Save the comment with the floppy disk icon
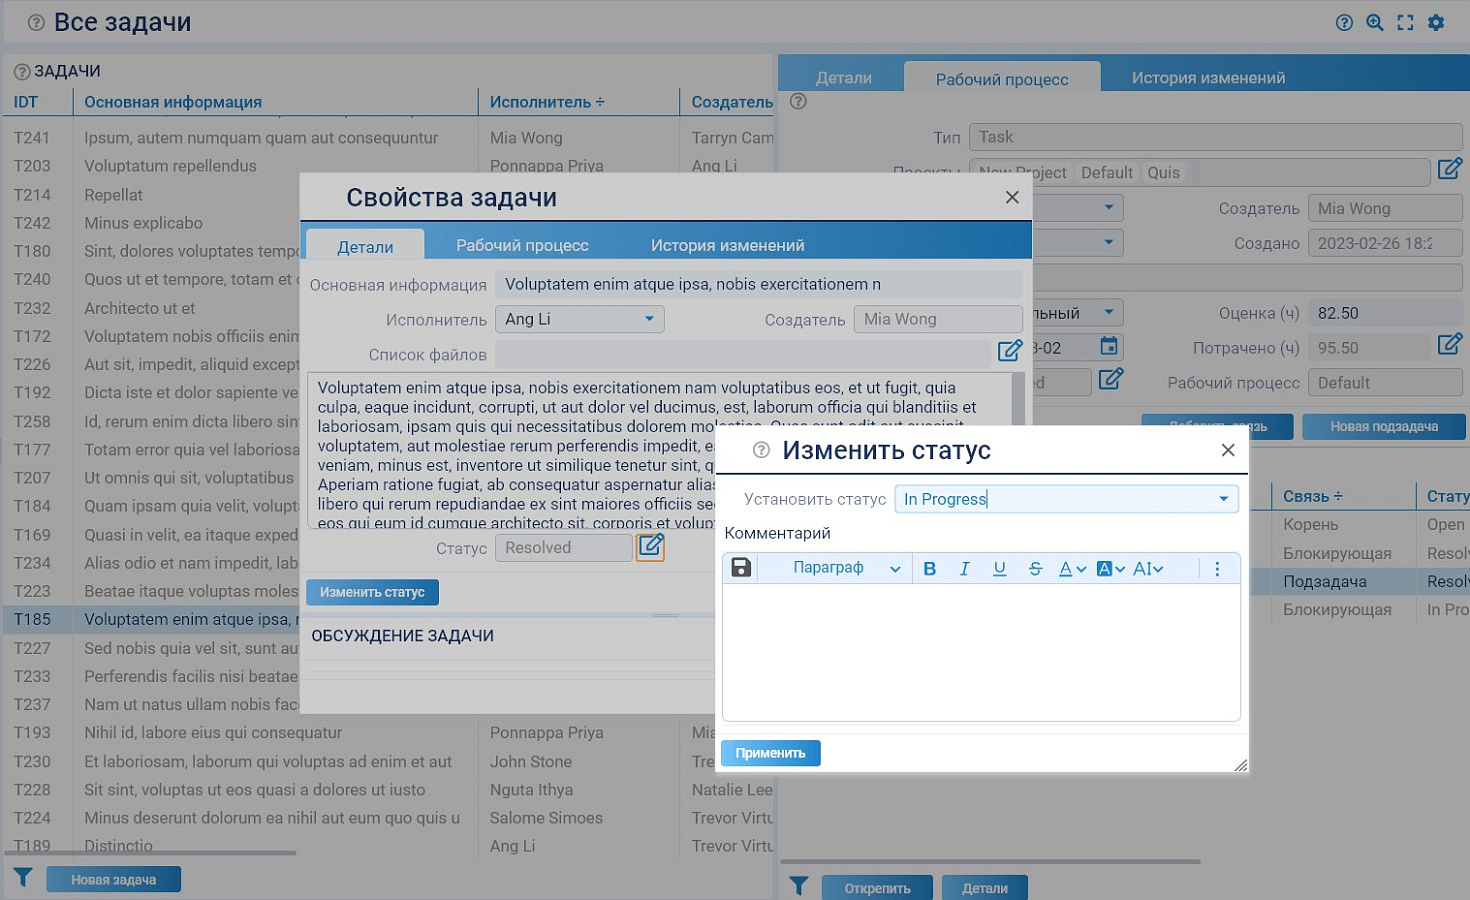The image size is (1470, 900). click(x=741, y=568)
